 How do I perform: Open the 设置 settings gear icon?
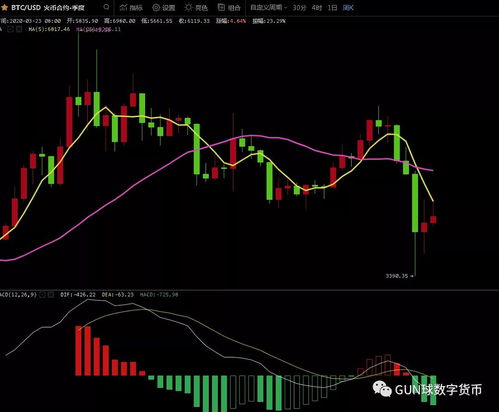click(156, 7)
